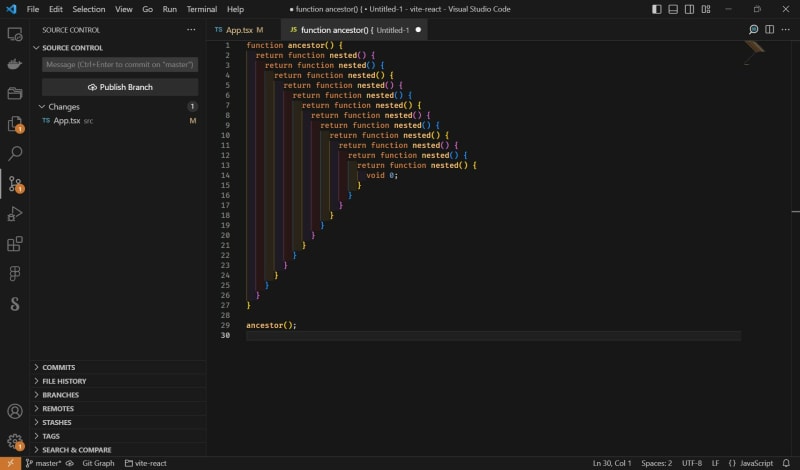
Task: Click the void 0; statement on line 14
Action: click(x=382, y=175)
